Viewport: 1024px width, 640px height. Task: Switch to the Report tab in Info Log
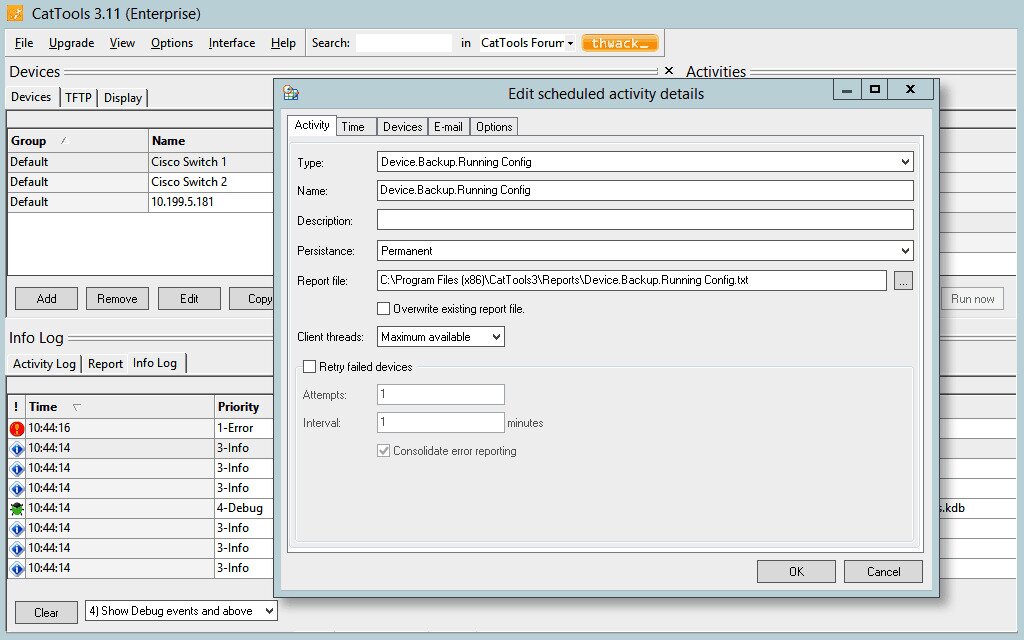coord(105,363)
